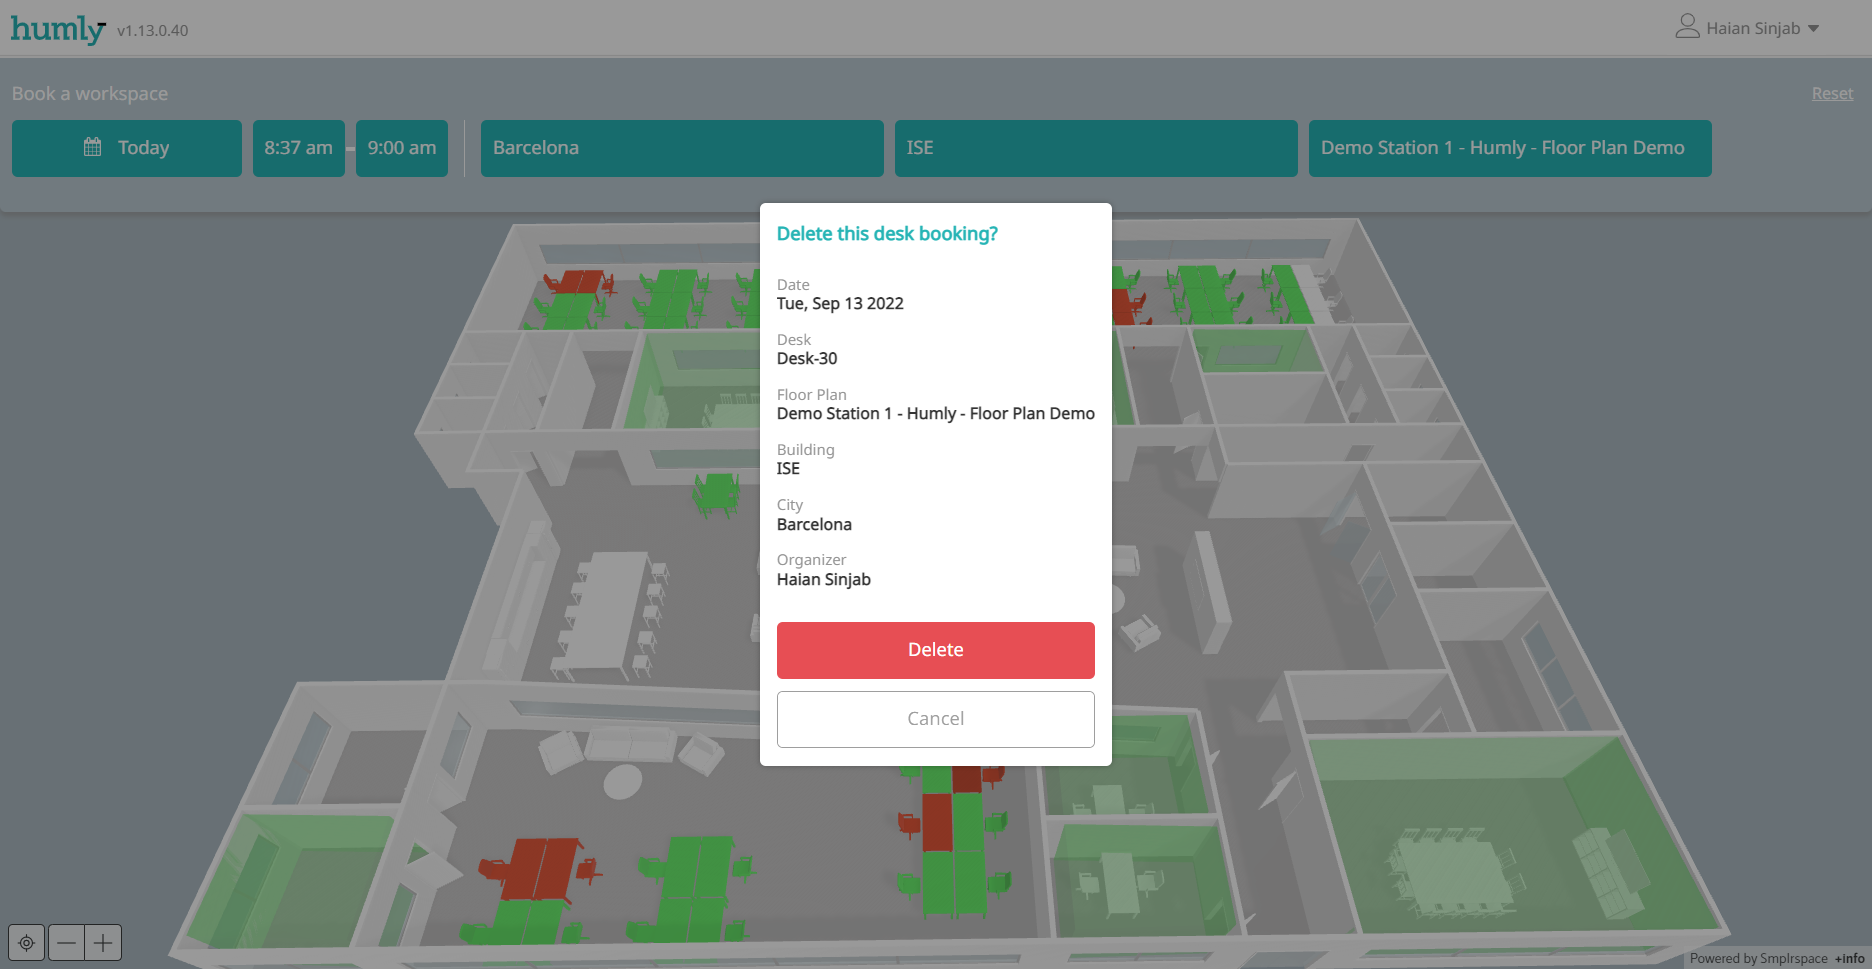Click the Humly logo
This screenshot has width=1872, height=969.
pos(57,29)
